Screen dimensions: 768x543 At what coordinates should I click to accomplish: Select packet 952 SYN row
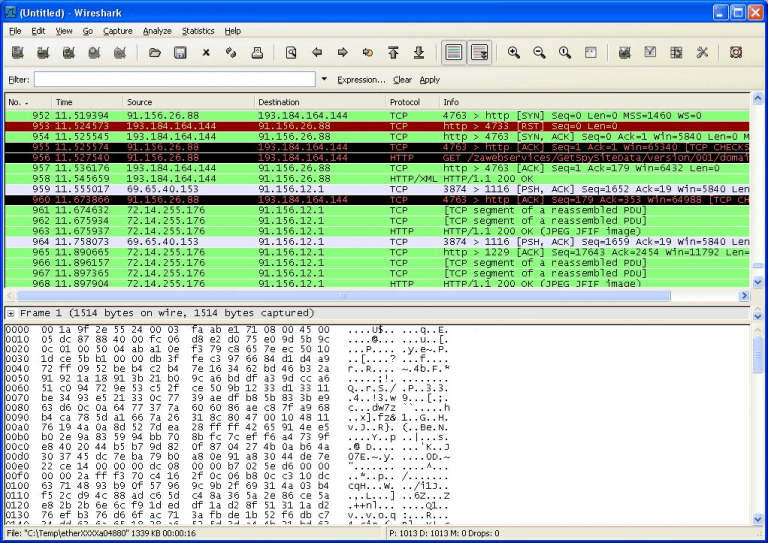[x=377, y=116]
